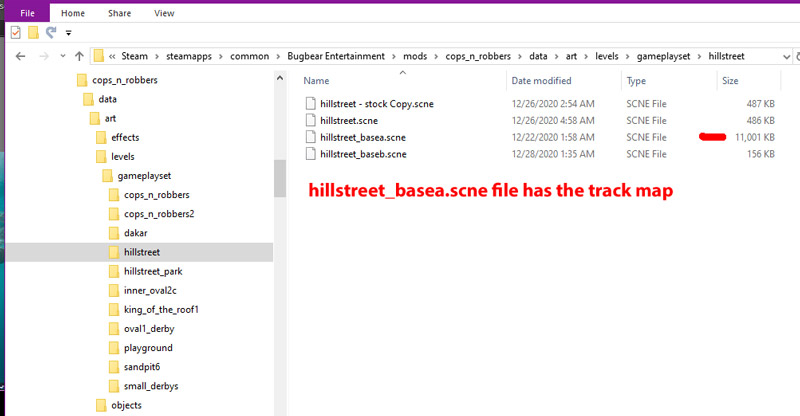Click the hillstreet_baseb.scne file icon
This screenshot has width=800, height=416.
pos(311,154)
